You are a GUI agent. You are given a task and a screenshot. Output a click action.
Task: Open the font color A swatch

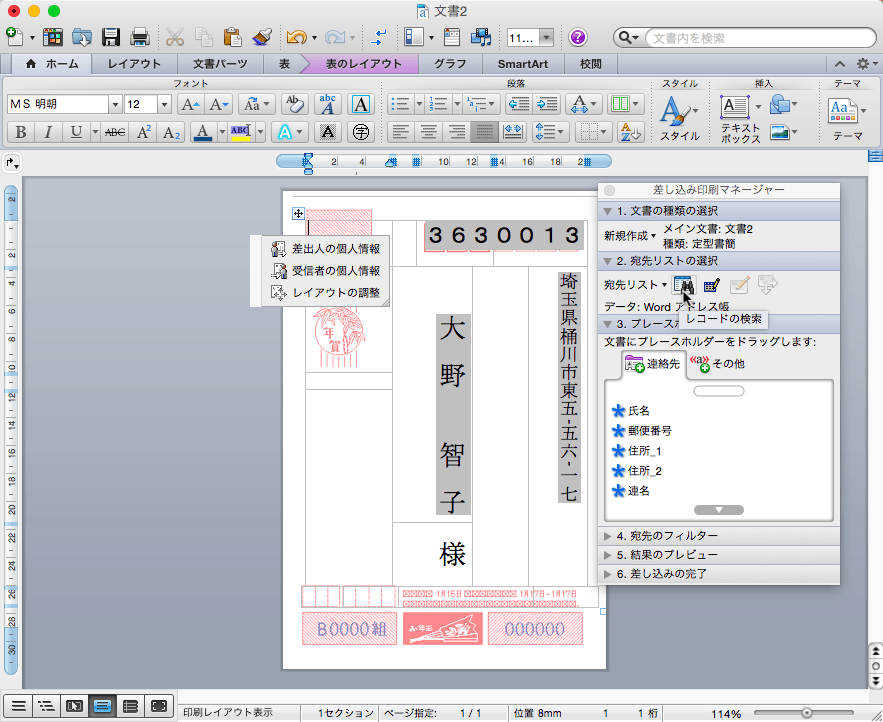pyautogui.click(x=203, y=133)
